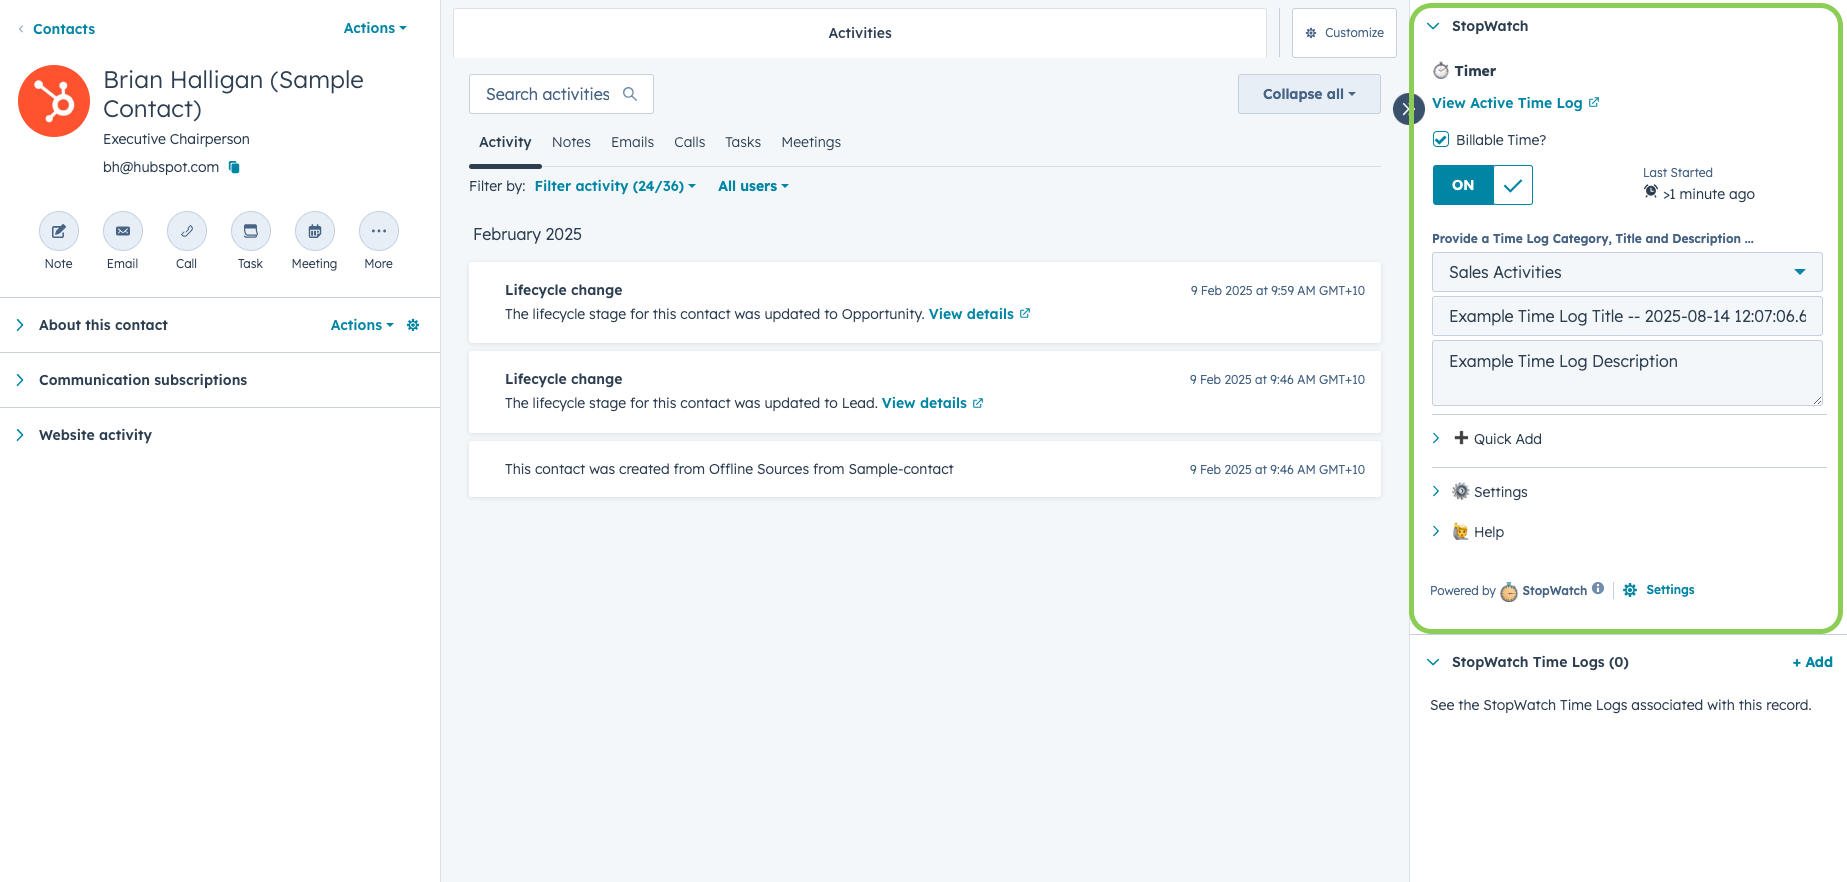Click the alarm clock icon under Last Started
Image resolution: width=1847 pixels, height=882 pixels.
[1651, 191]
